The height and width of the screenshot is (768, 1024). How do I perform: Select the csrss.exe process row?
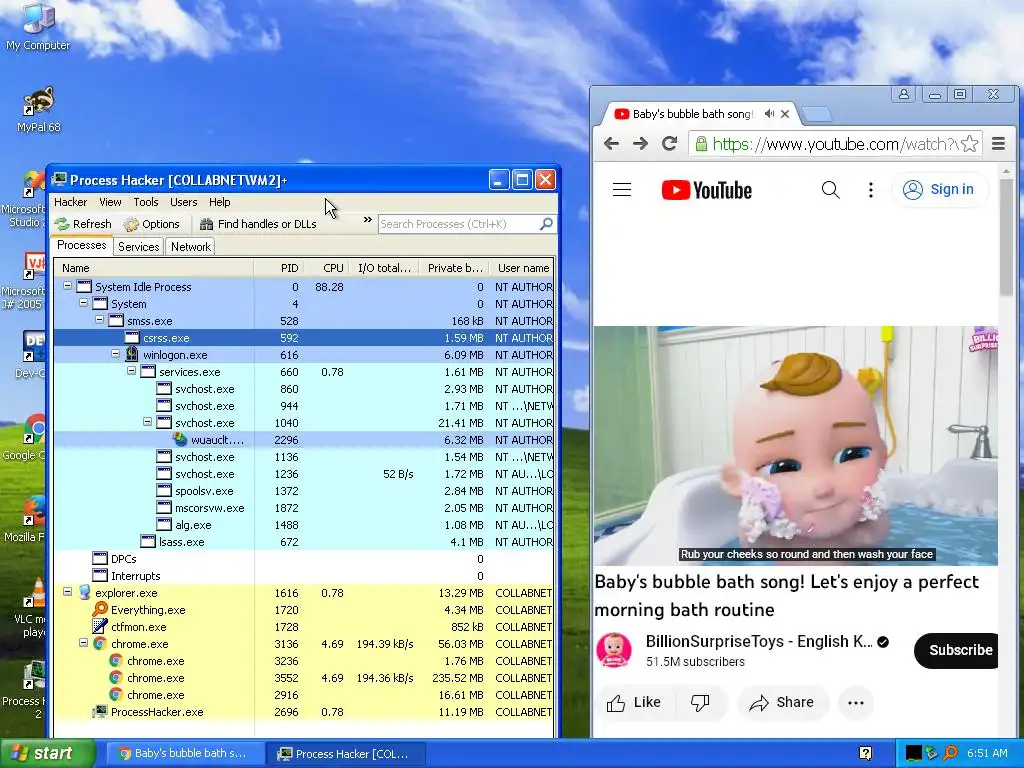click(304, 338)
